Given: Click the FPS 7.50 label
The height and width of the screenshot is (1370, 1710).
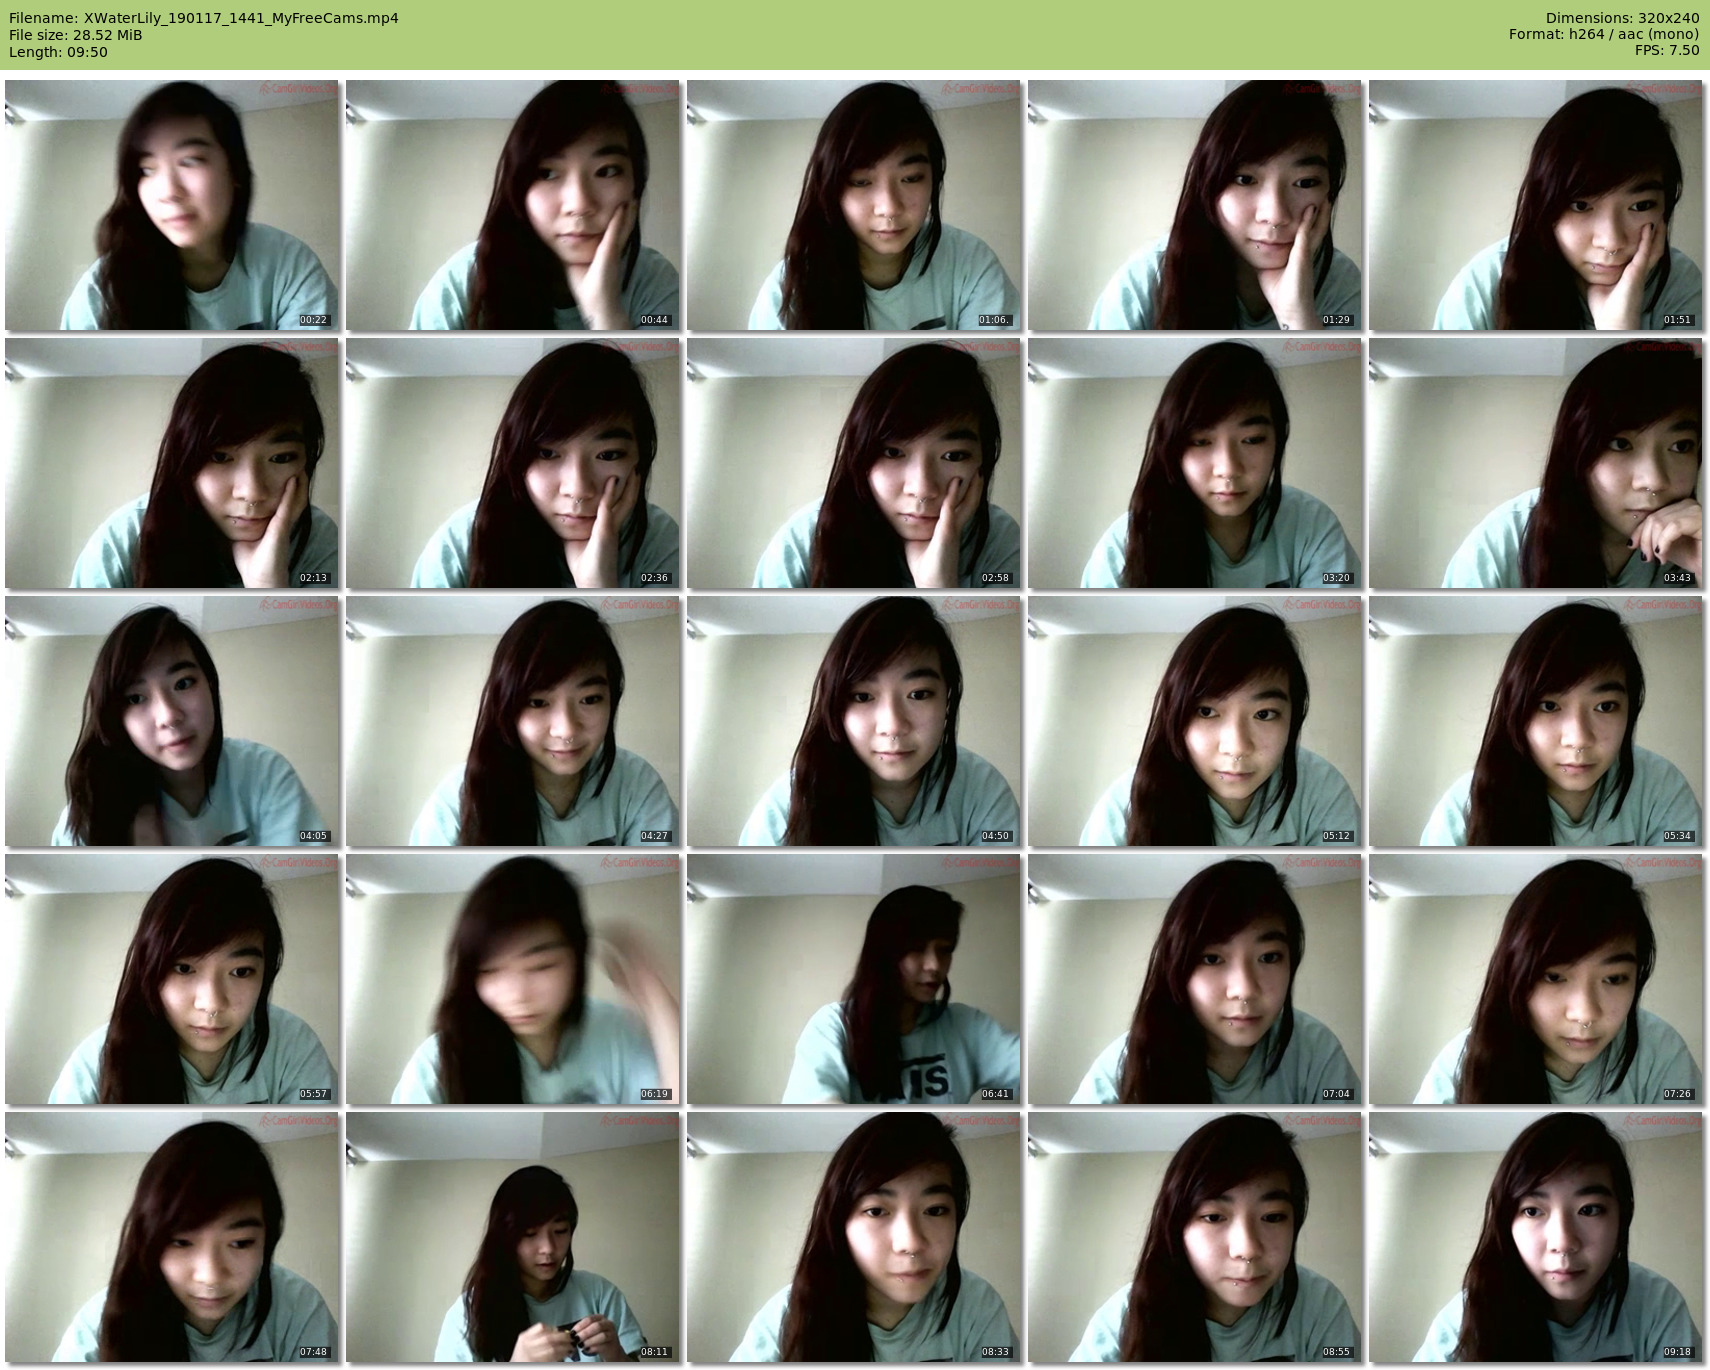Looking at the screenshot, I should tap(1667, 50).
